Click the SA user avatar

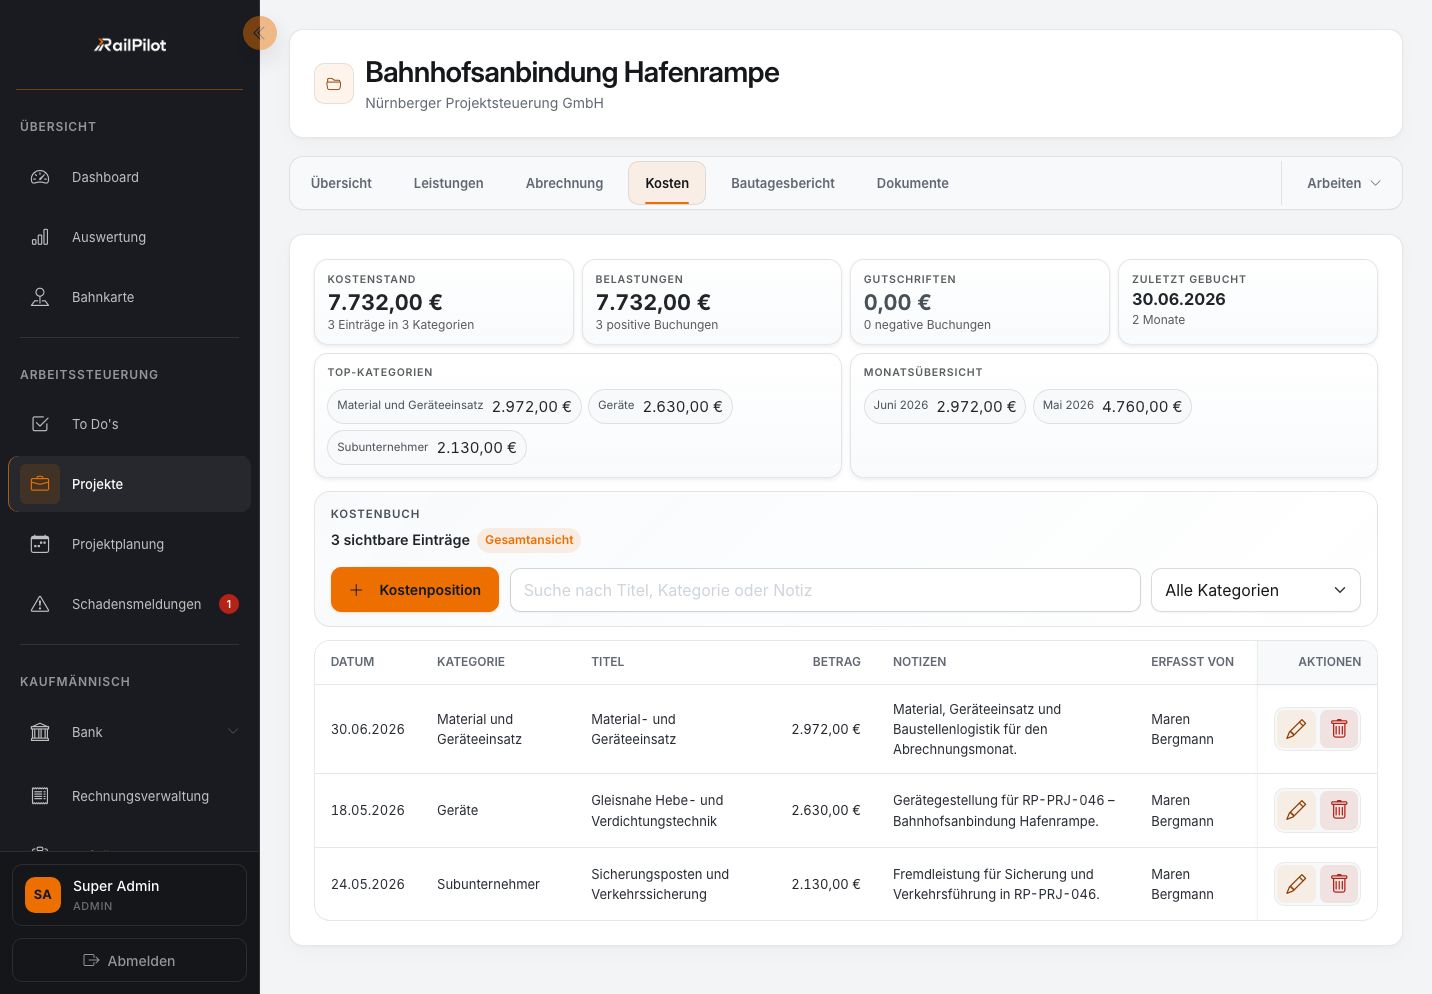[43, 895]
